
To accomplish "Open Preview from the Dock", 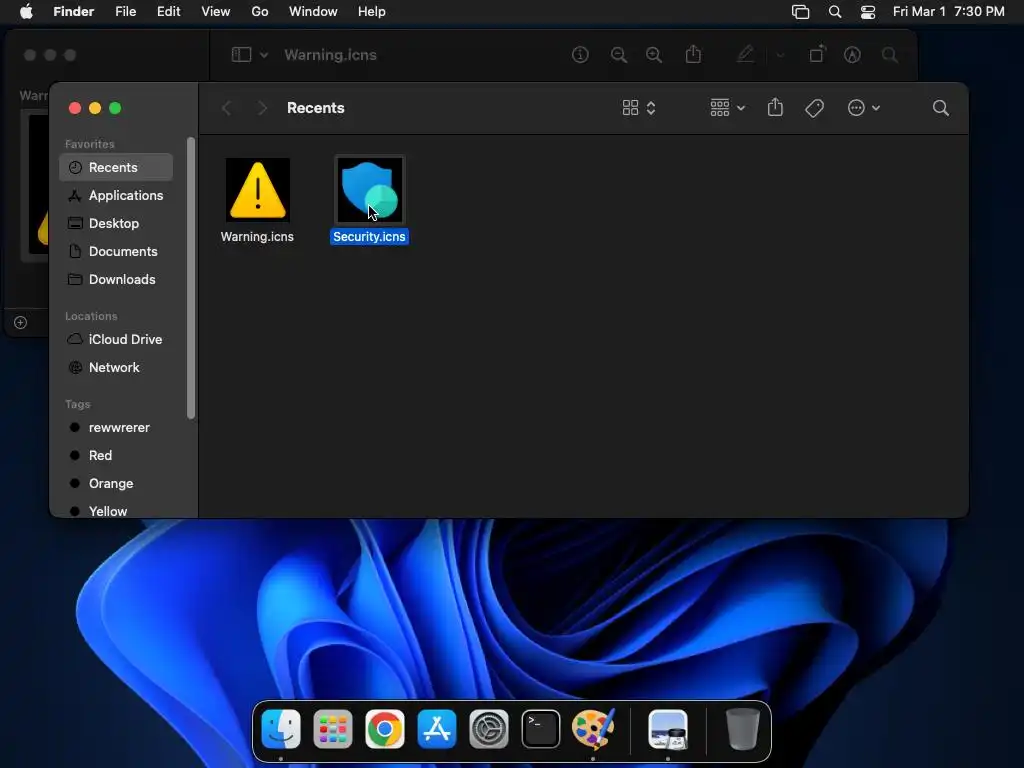I will point(667,729).
